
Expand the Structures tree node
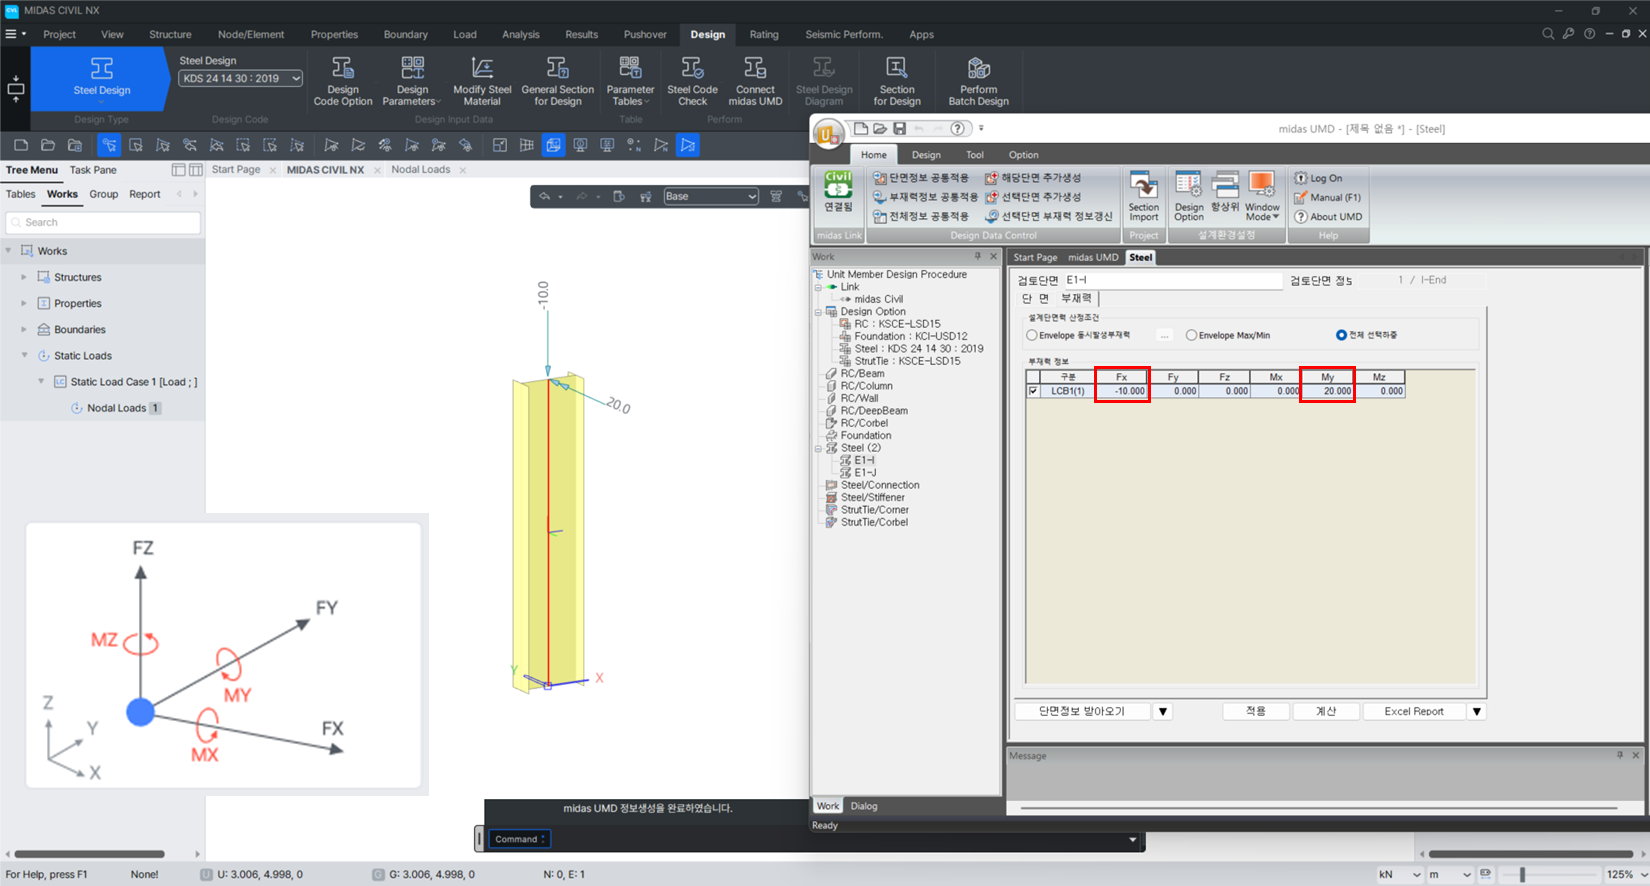23,277
